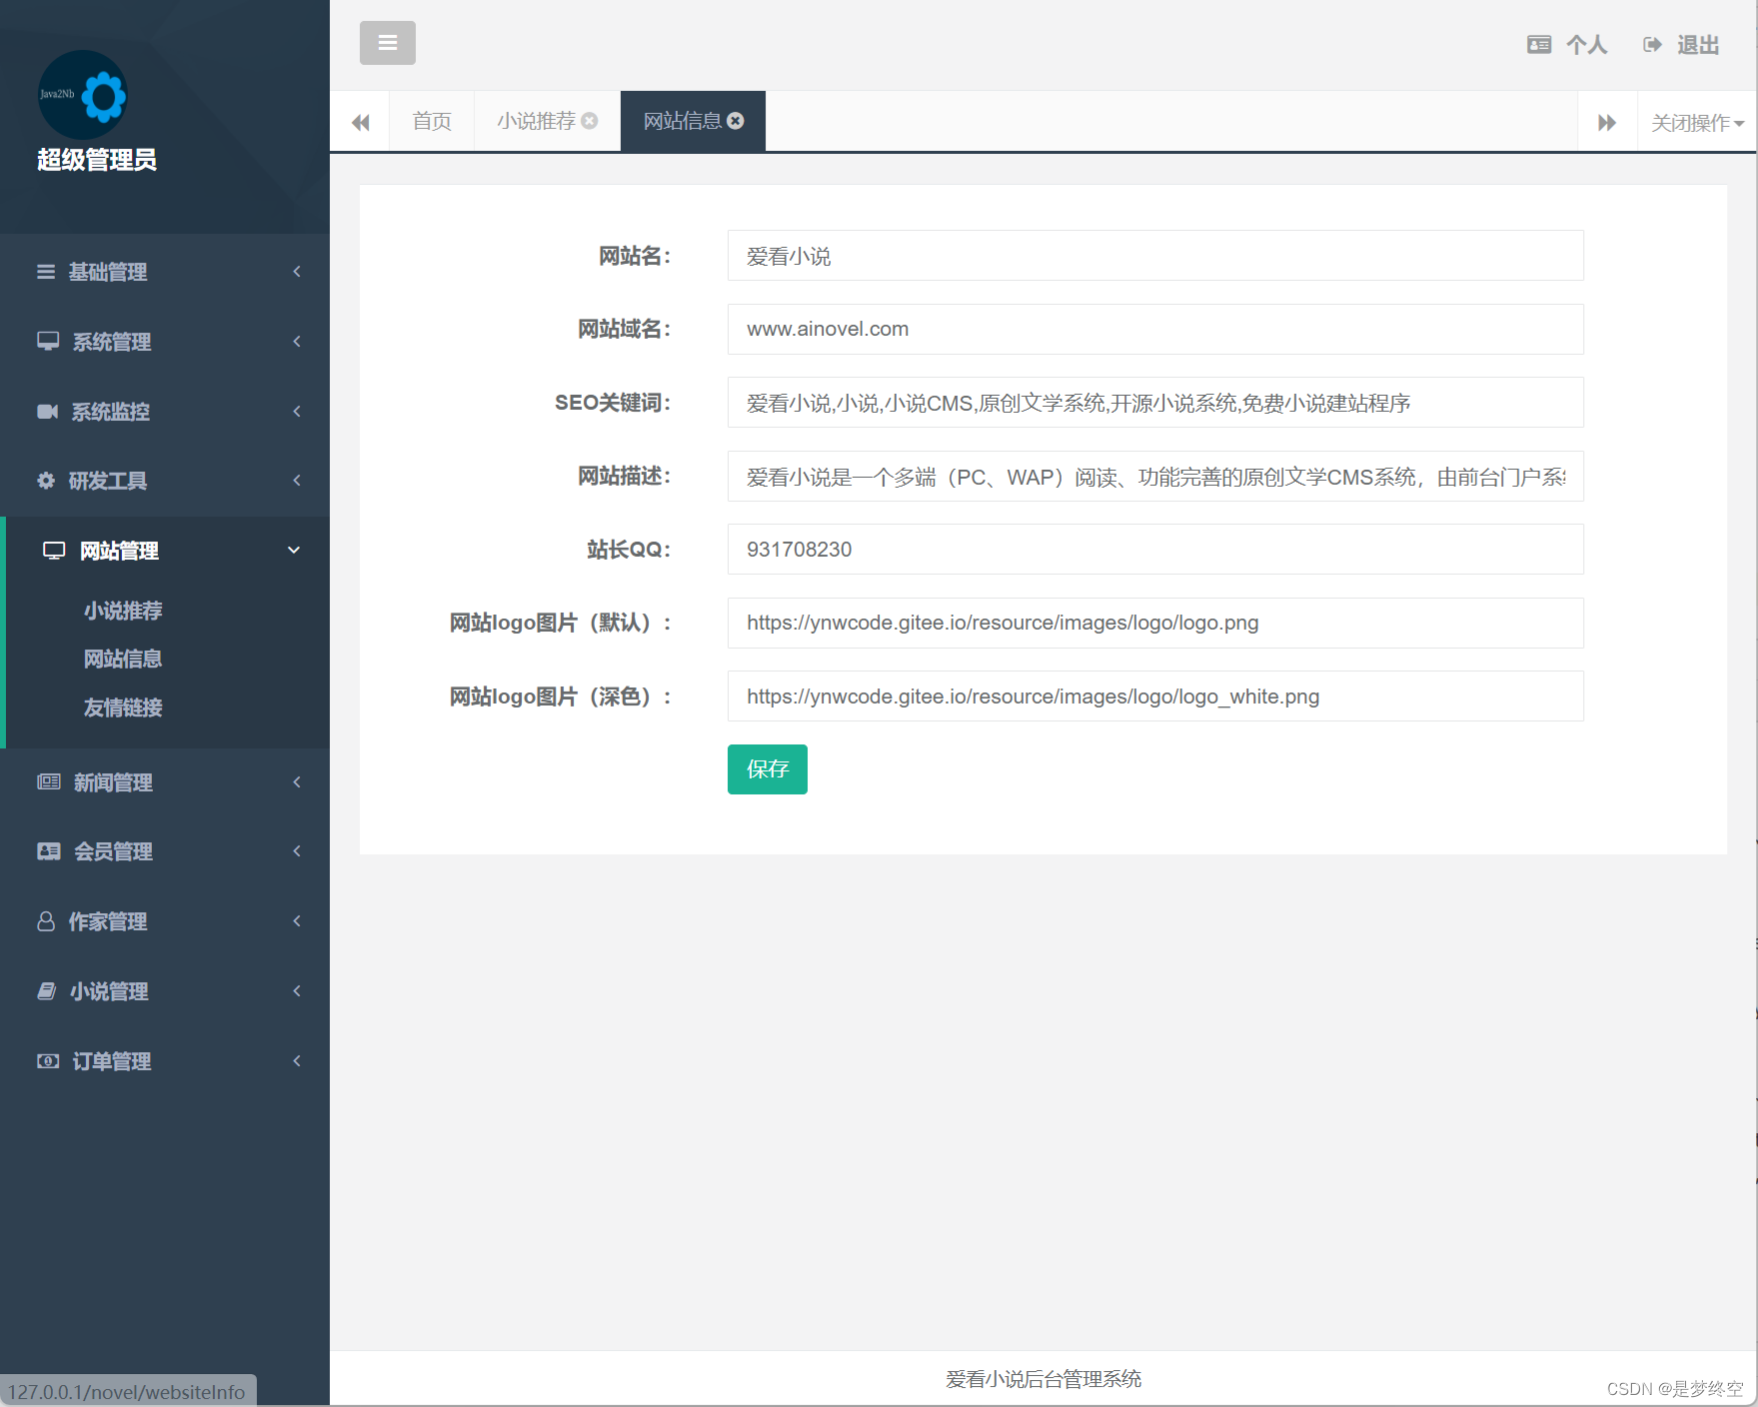Image resolution: width=1758 pixels, height=1407 pixels.
Task: Close the 网站信息 tab
Action: click(735, 121)
